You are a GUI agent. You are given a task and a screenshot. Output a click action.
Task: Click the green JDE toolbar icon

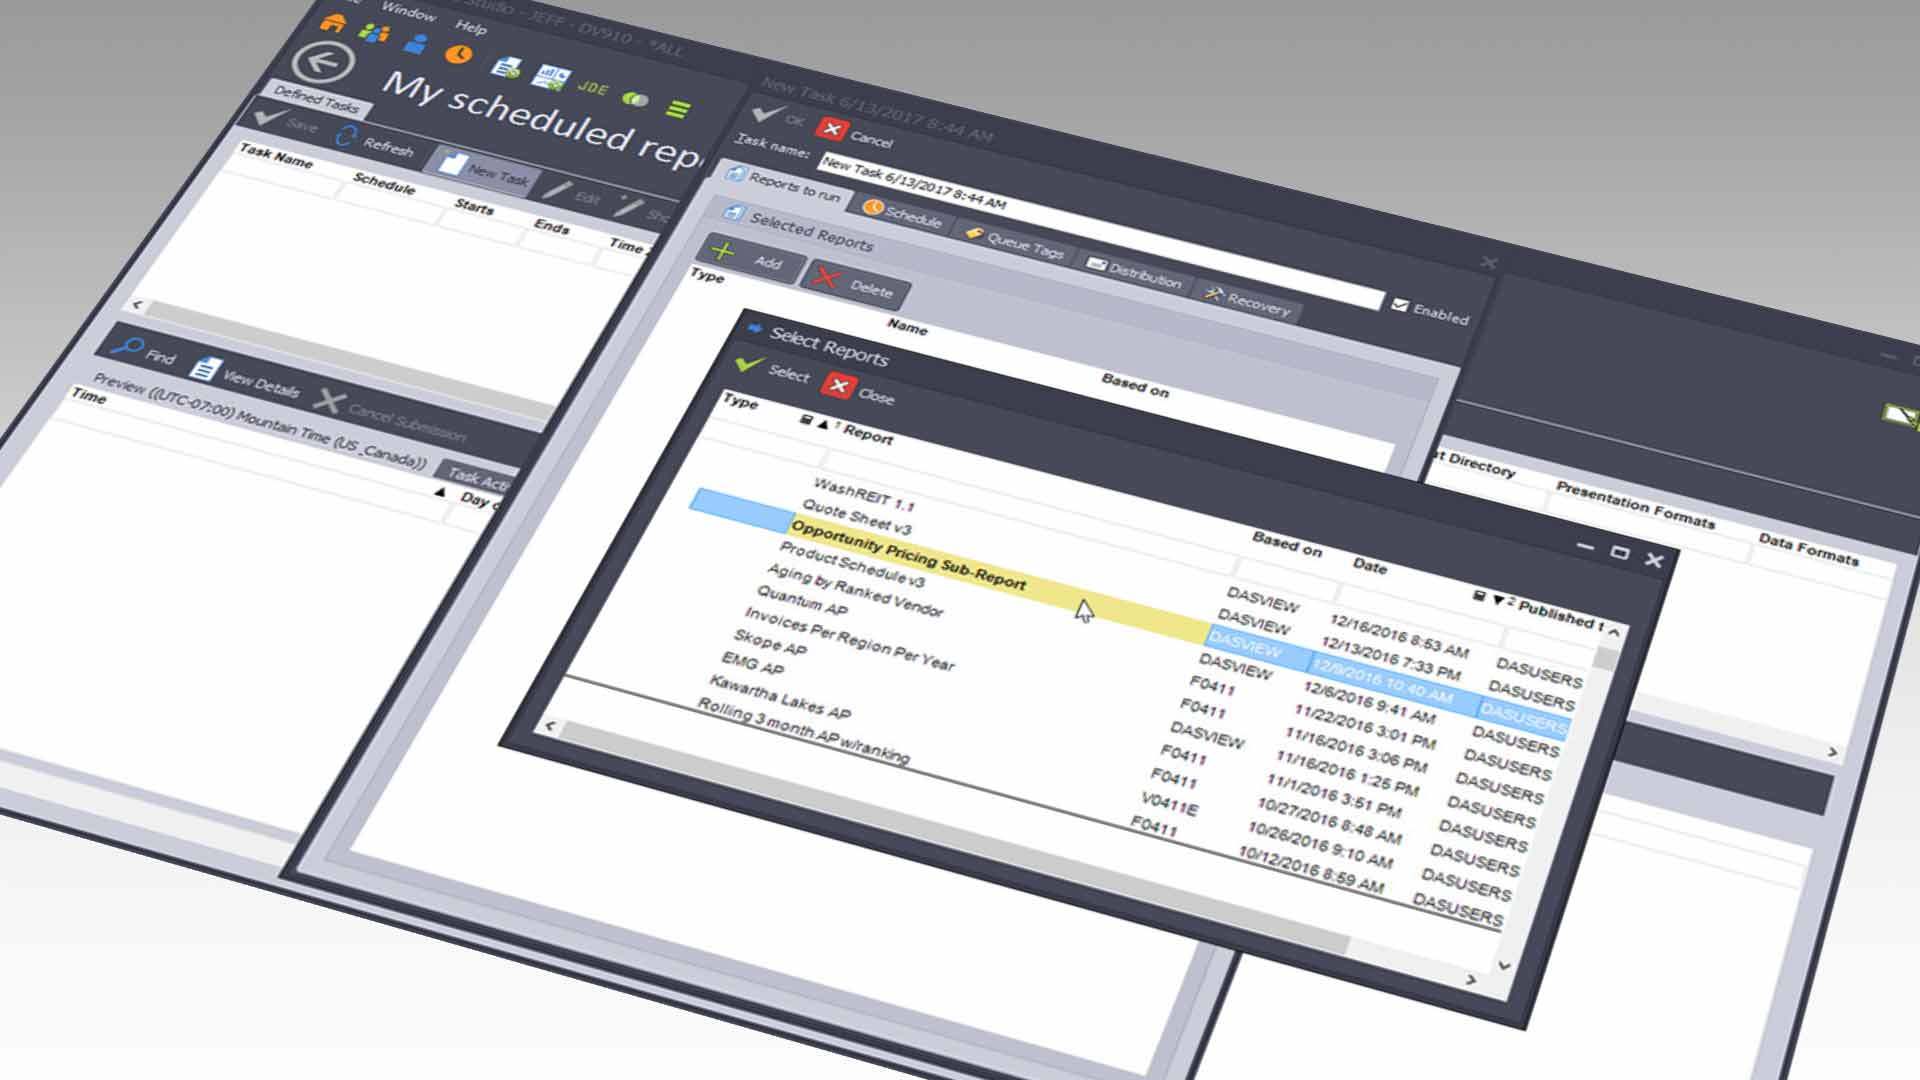coord(592,88)
